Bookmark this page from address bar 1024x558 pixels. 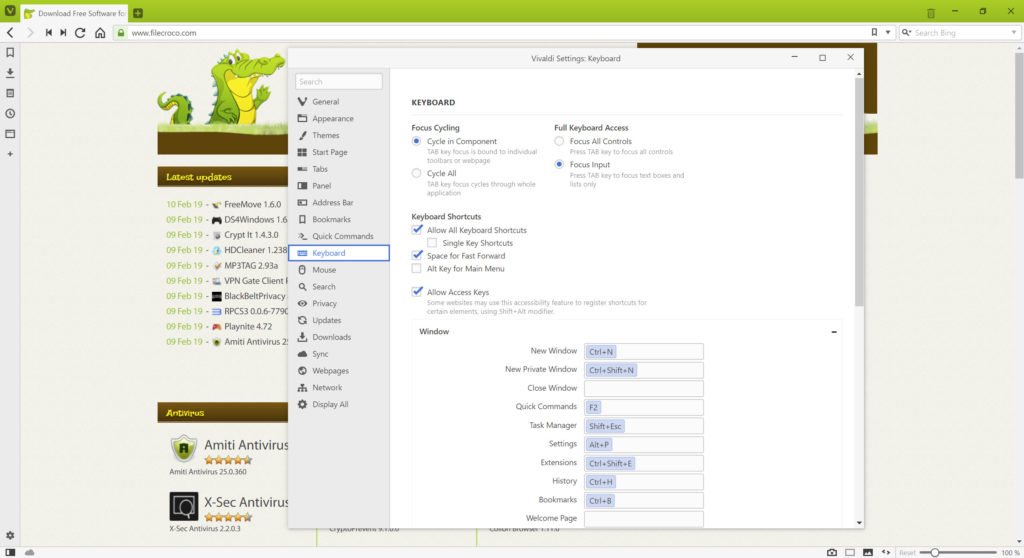point(874,32)
